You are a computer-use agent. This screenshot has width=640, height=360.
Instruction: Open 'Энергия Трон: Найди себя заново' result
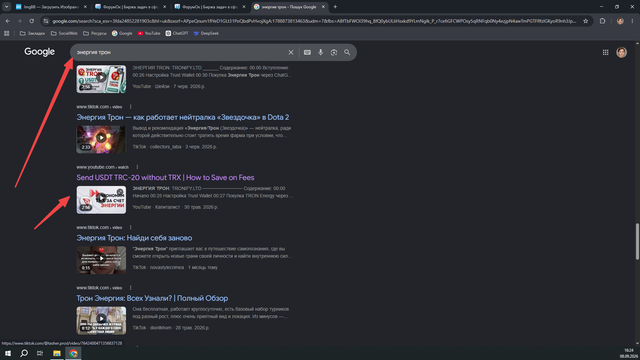[134, 238]
